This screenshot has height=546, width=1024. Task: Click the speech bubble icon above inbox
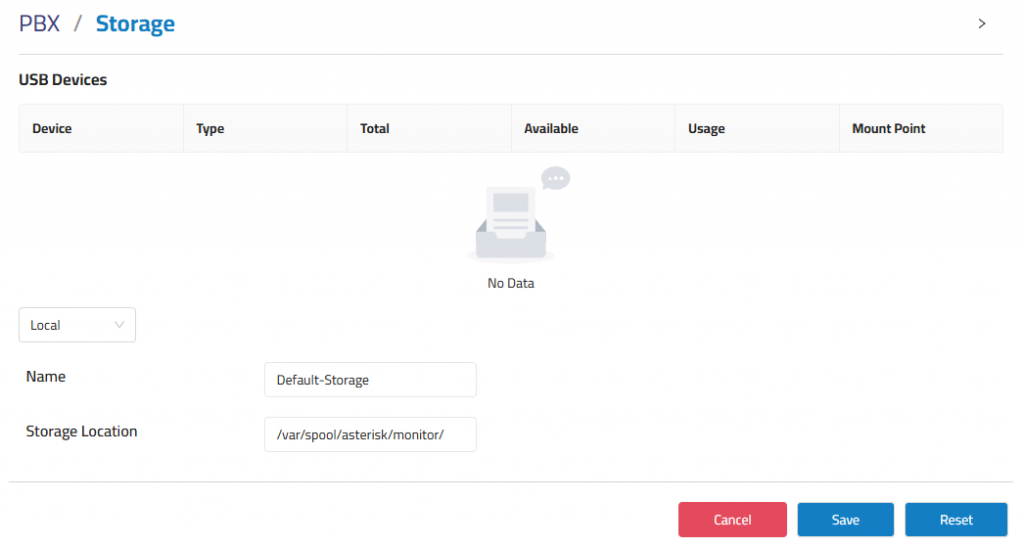[x=556, y=178]
